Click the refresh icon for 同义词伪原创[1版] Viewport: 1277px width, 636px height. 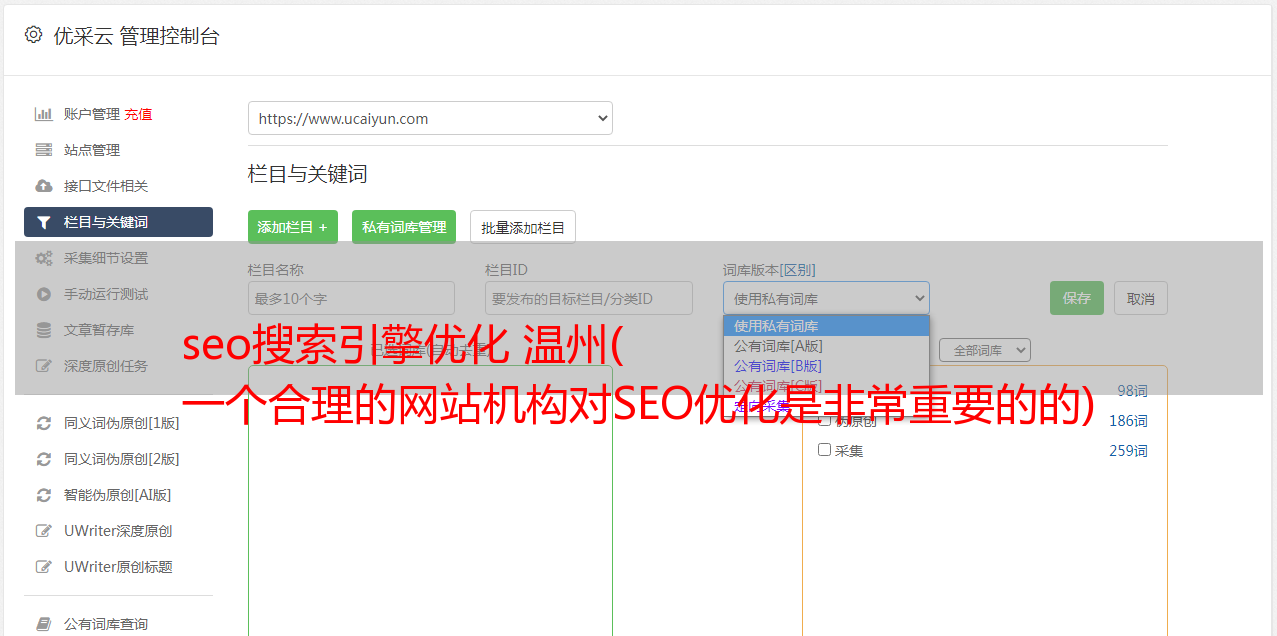click(x=43, y=423)
